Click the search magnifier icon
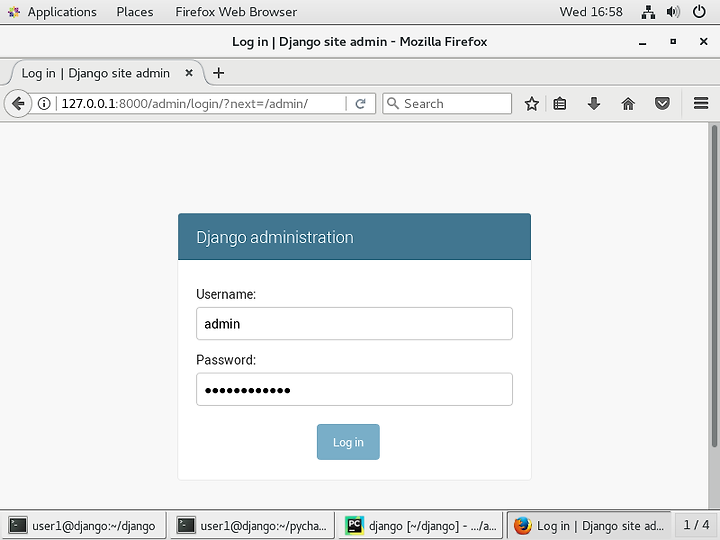 (x=393, y=103)
